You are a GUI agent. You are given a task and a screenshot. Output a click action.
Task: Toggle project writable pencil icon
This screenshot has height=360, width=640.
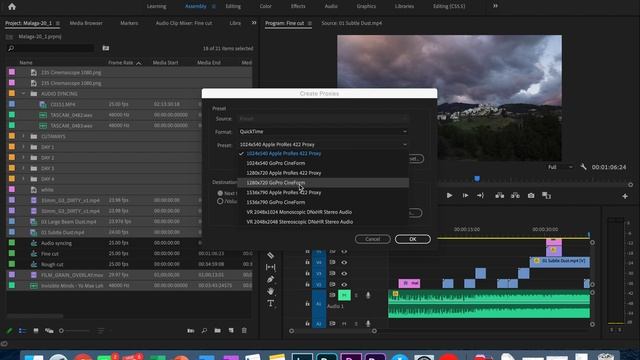[x=9, y=331]
